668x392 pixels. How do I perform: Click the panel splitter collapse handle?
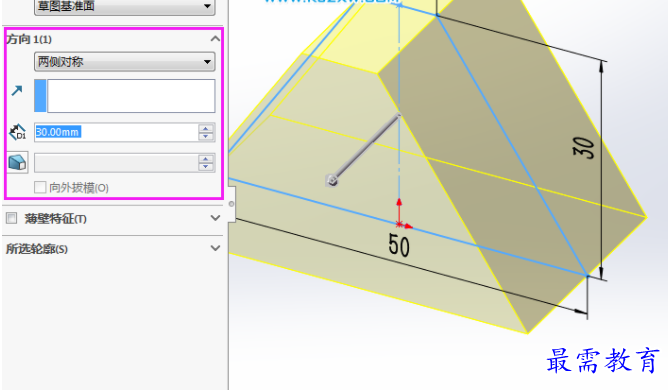(231, 204)
